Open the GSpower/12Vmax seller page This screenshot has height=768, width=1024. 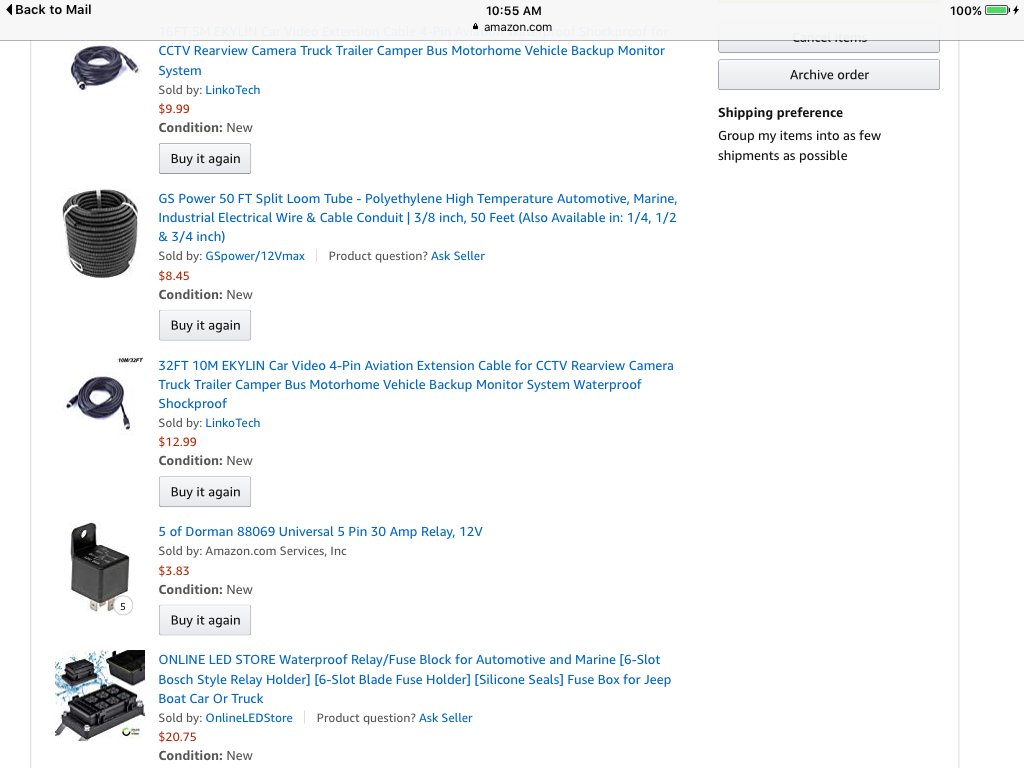(x=255, y=256)
